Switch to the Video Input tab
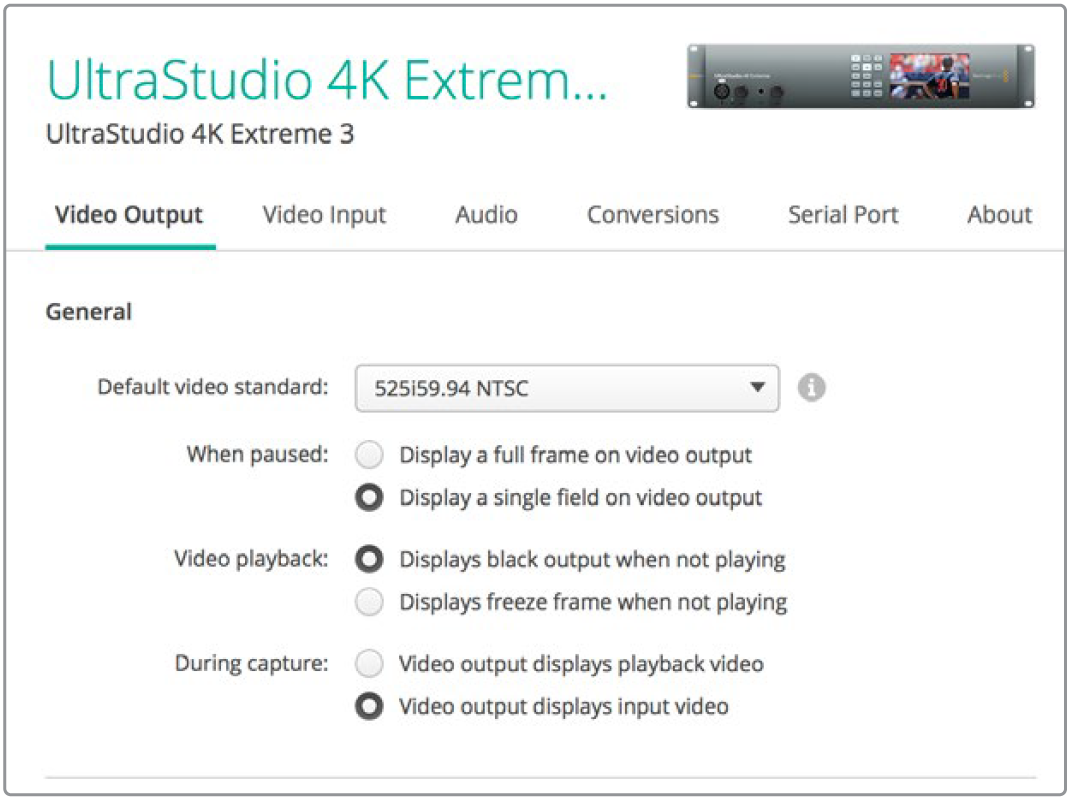 pos(324,215)
